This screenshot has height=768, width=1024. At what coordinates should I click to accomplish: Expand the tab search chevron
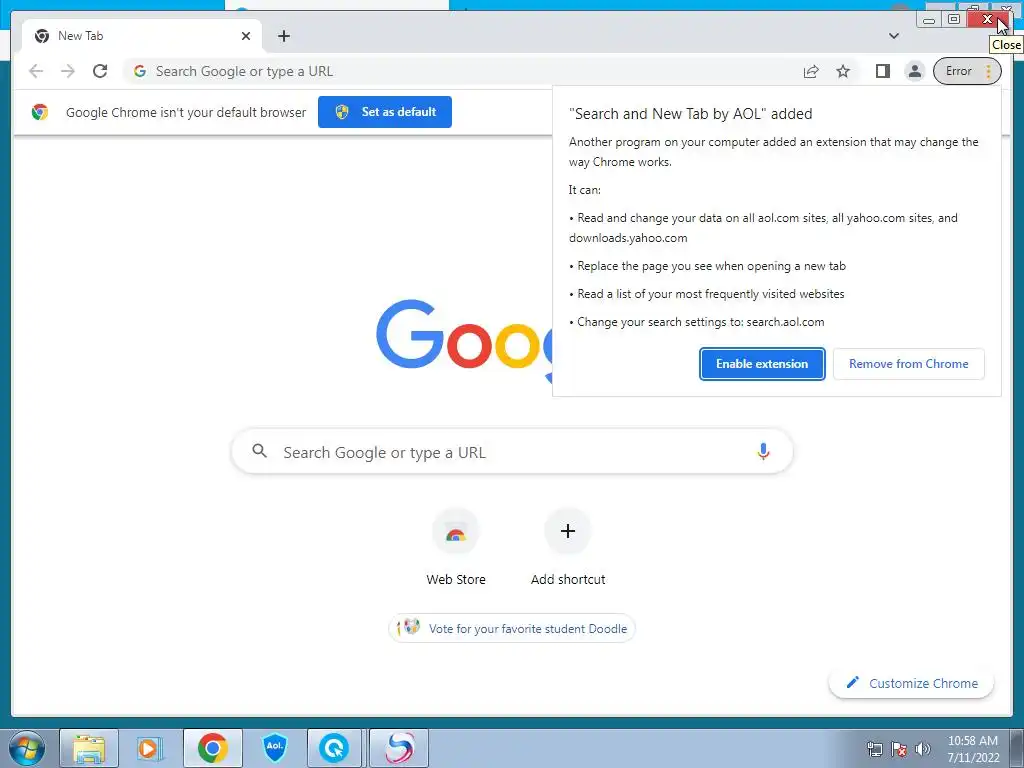(x=893, y=36)
